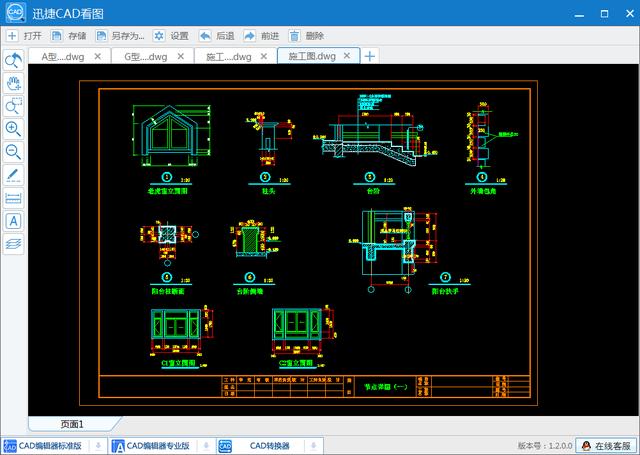Click the 阳台扶手 drawing label
Image resolution: width=640 pixels, height=455 pixels.
(x=445, y=291)
